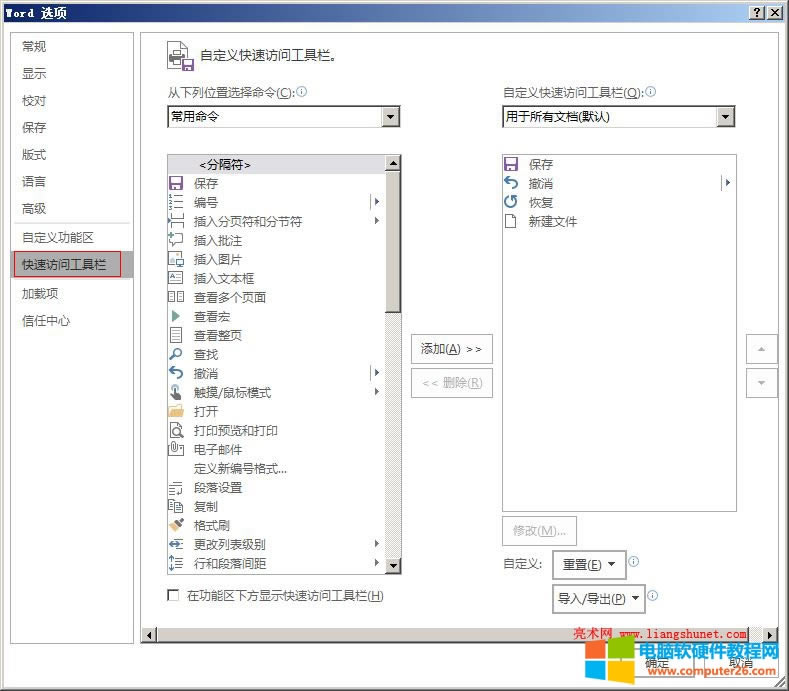Select the New File (新建文件) icon in the right list
Viewport: 789px width, 691px height.
[511, 222]
